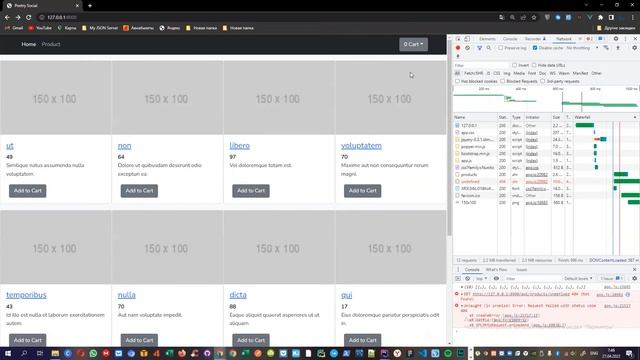This screenshot has width=640, height=360.
Task: Open the What's New drawer tab
Action: pyautogui.click(x=496, y=269)
